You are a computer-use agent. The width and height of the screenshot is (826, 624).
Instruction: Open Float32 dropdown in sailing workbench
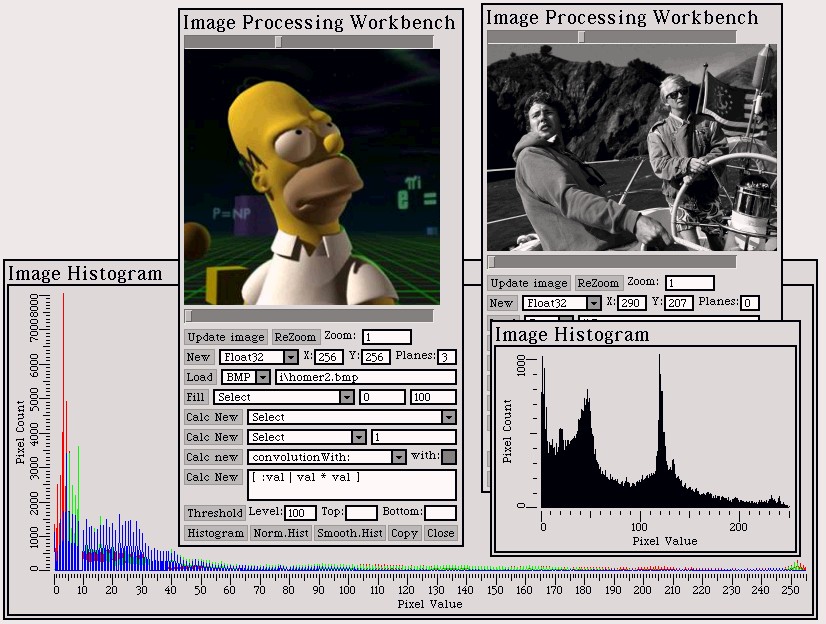(x=594, y=303)
